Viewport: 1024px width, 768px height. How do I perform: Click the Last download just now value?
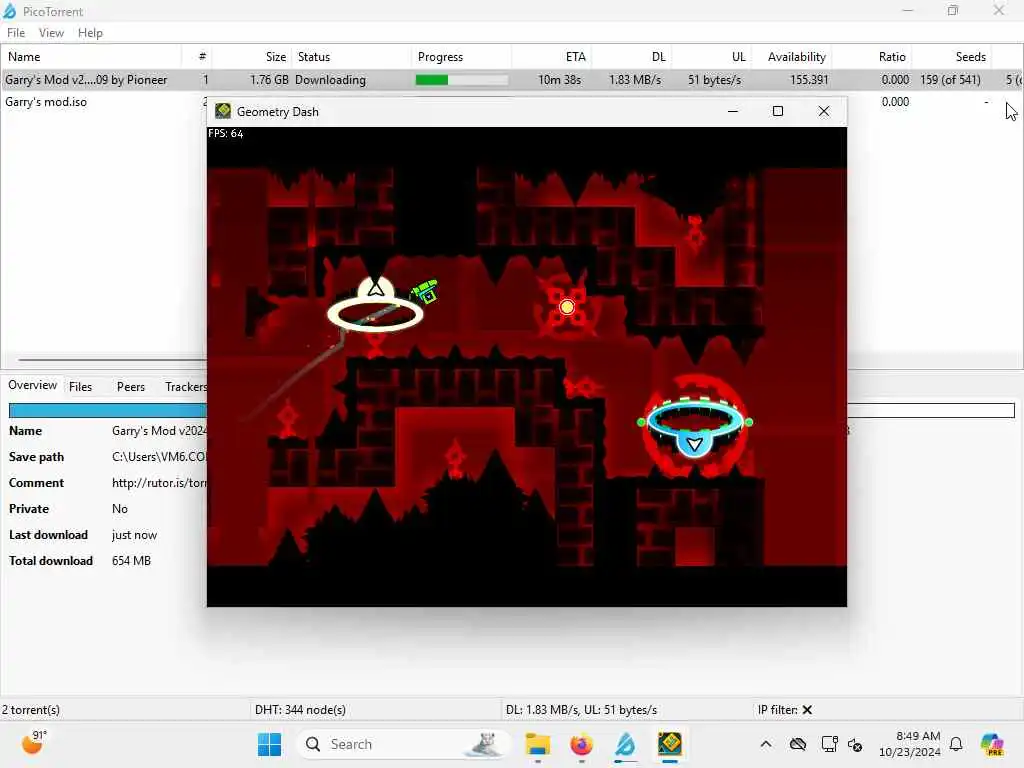coord(135,535)
